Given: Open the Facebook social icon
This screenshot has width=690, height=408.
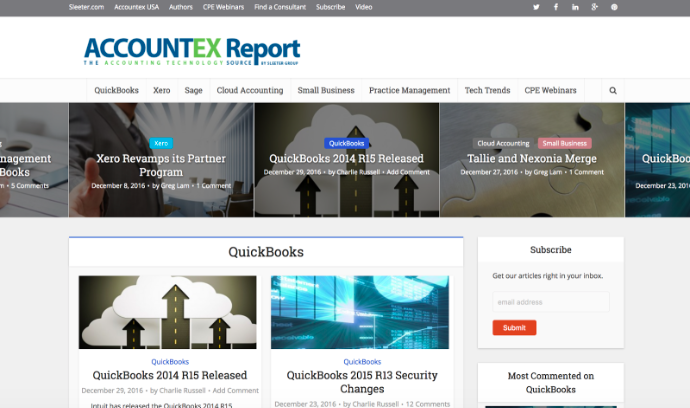Looking at the screenshot, I should pyautogui.click(x=556, y=7).
